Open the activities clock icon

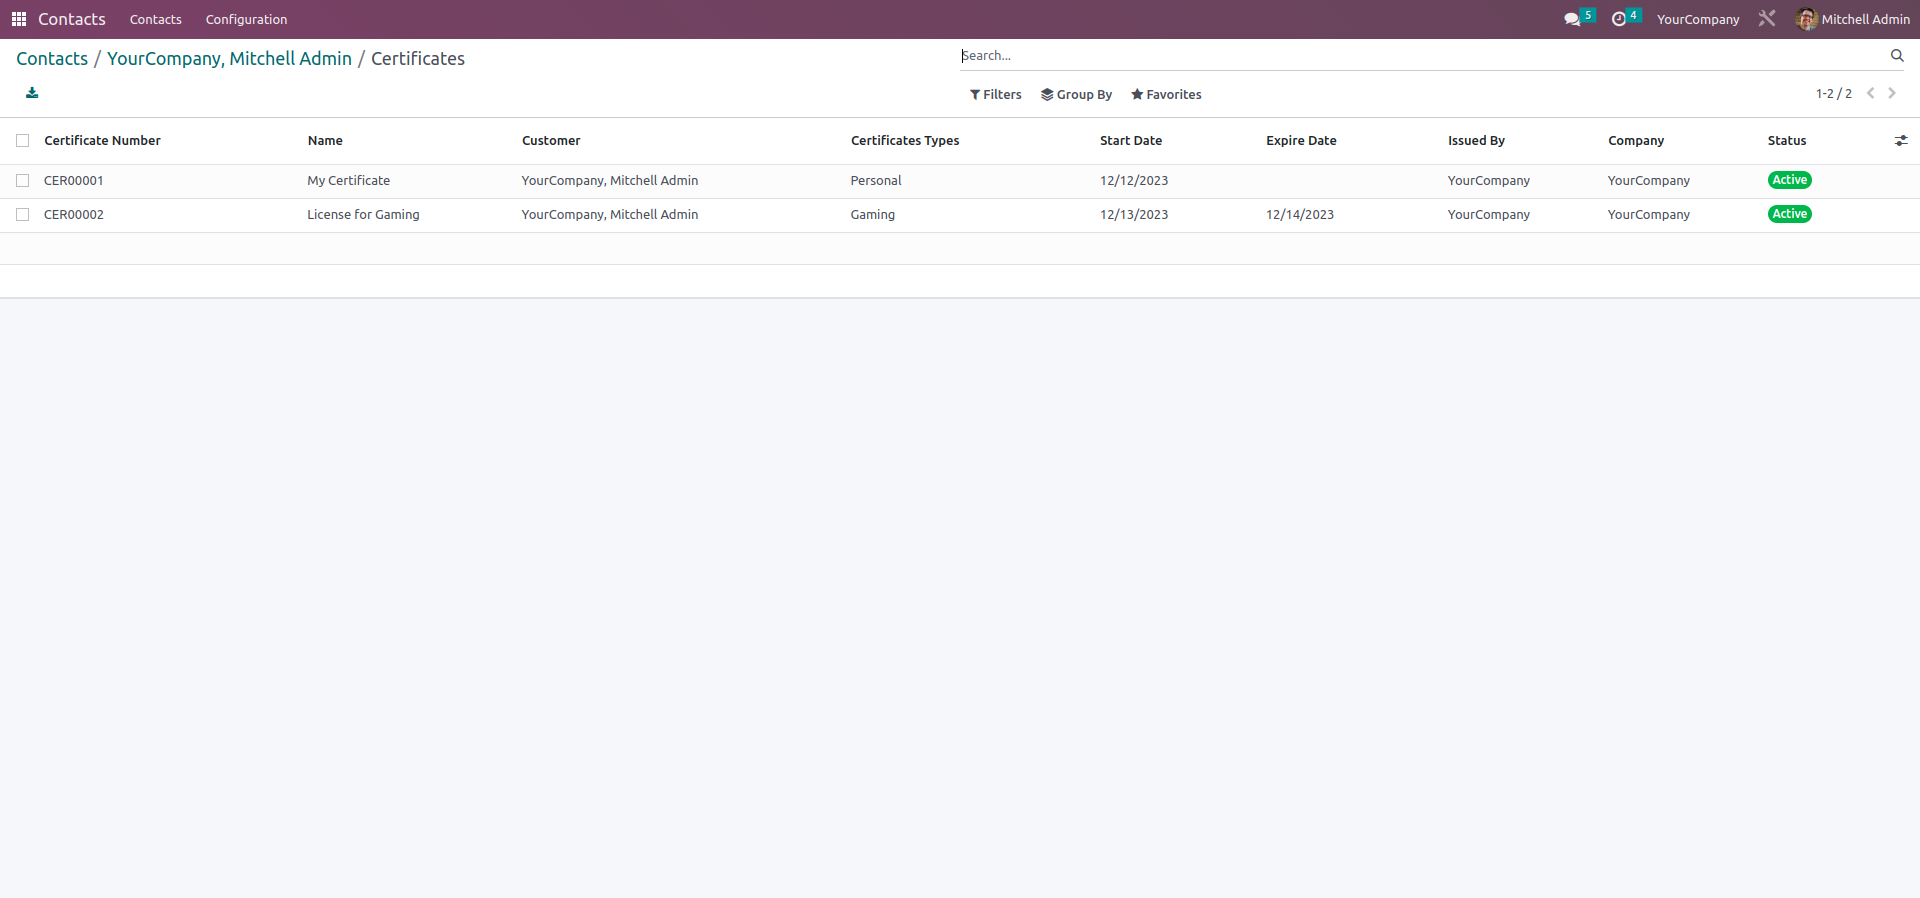click(1619, 19)
